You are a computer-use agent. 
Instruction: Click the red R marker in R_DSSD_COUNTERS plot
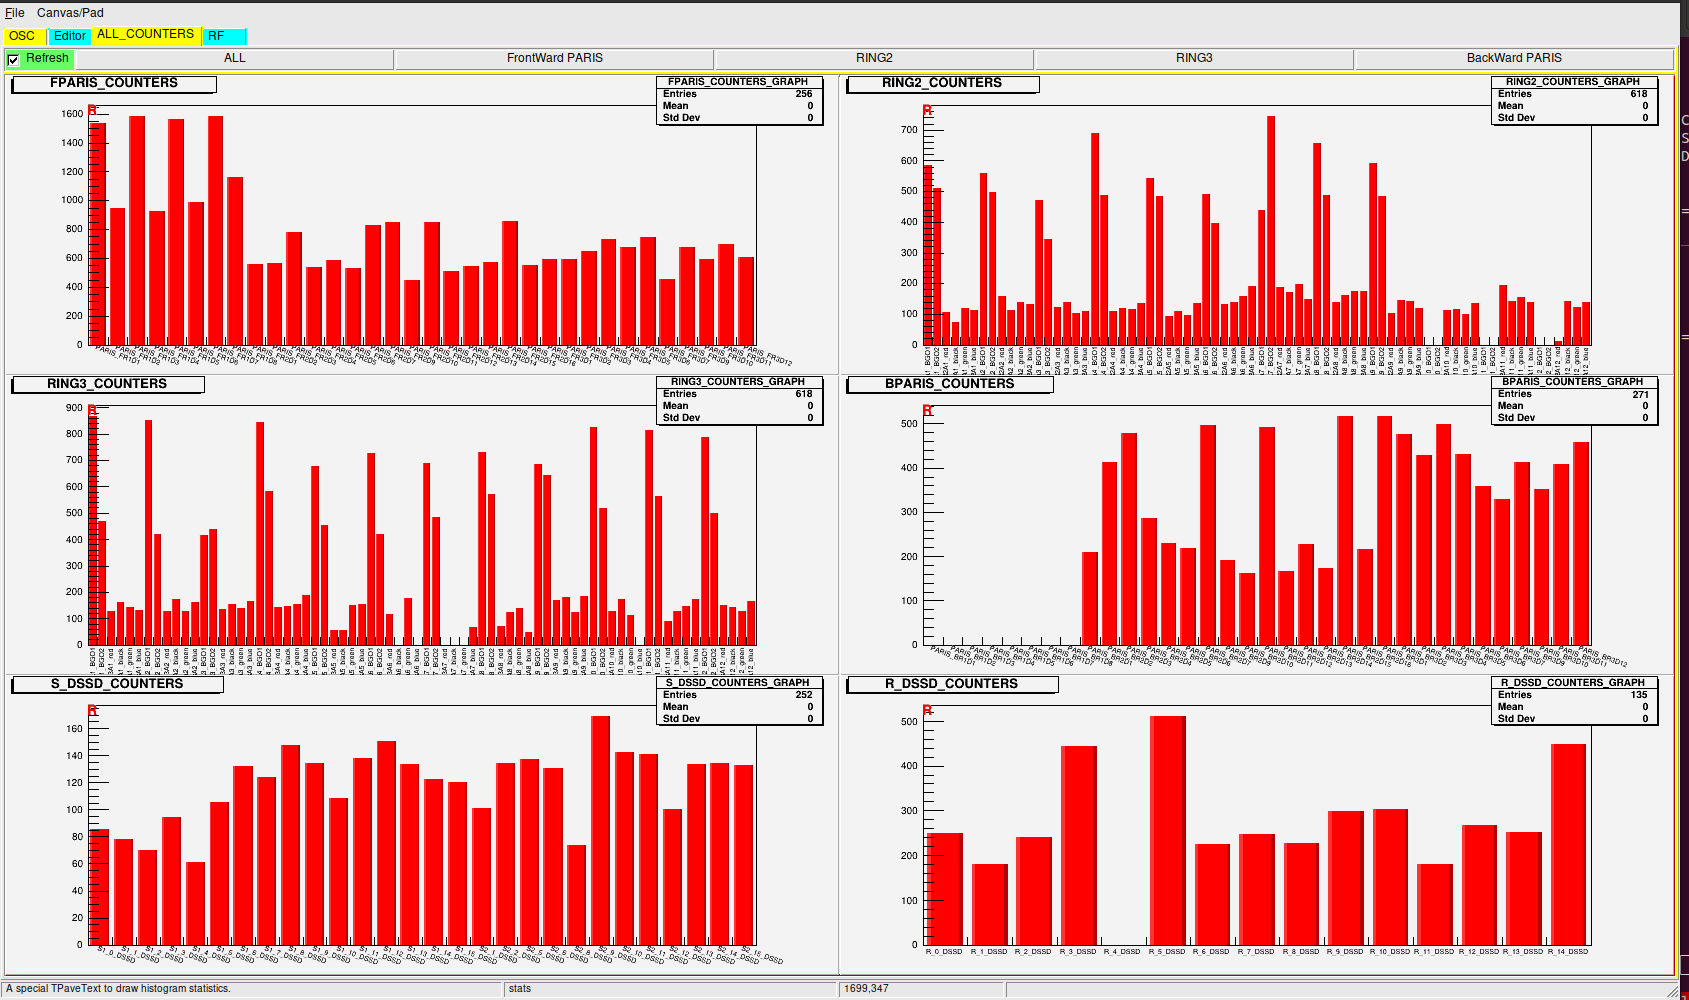[x=927, y=711]
